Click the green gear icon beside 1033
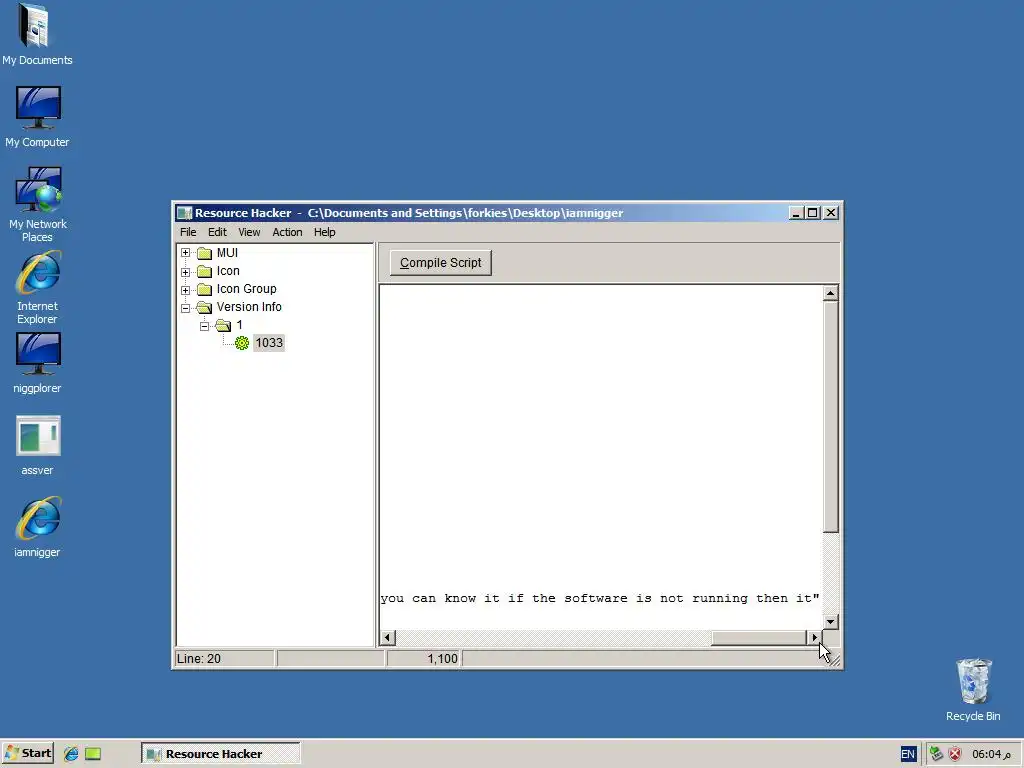The height and width of the screenshot is (768, 1024). click(242, 343)
